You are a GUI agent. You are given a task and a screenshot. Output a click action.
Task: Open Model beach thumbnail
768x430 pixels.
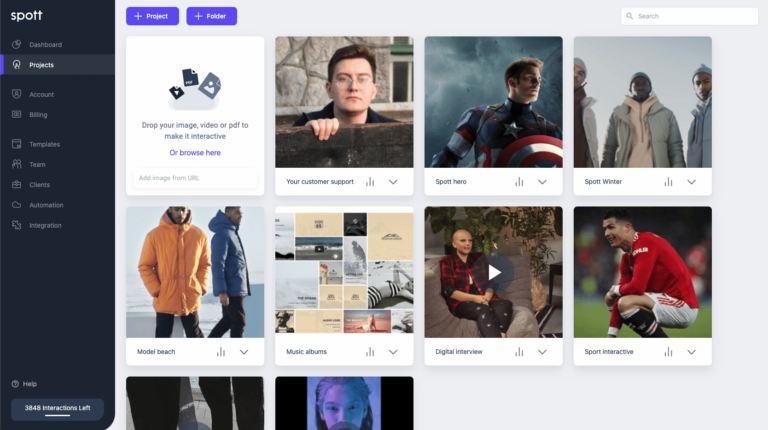(x=195, y=272)
